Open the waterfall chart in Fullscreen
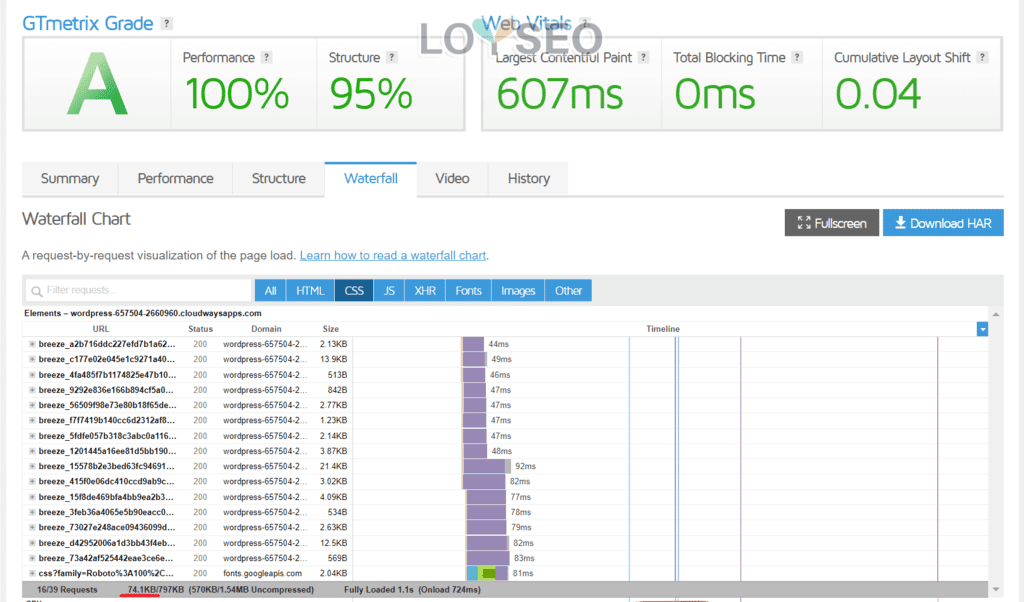Viewport: 1024px width, 602px height. tap(832, 223)
